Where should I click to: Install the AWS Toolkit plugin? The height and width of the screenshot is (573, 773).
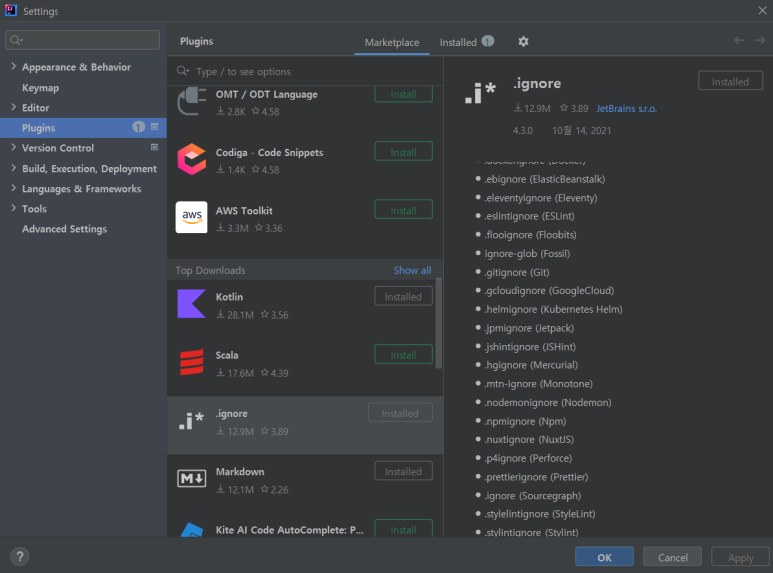click(403, 210)
